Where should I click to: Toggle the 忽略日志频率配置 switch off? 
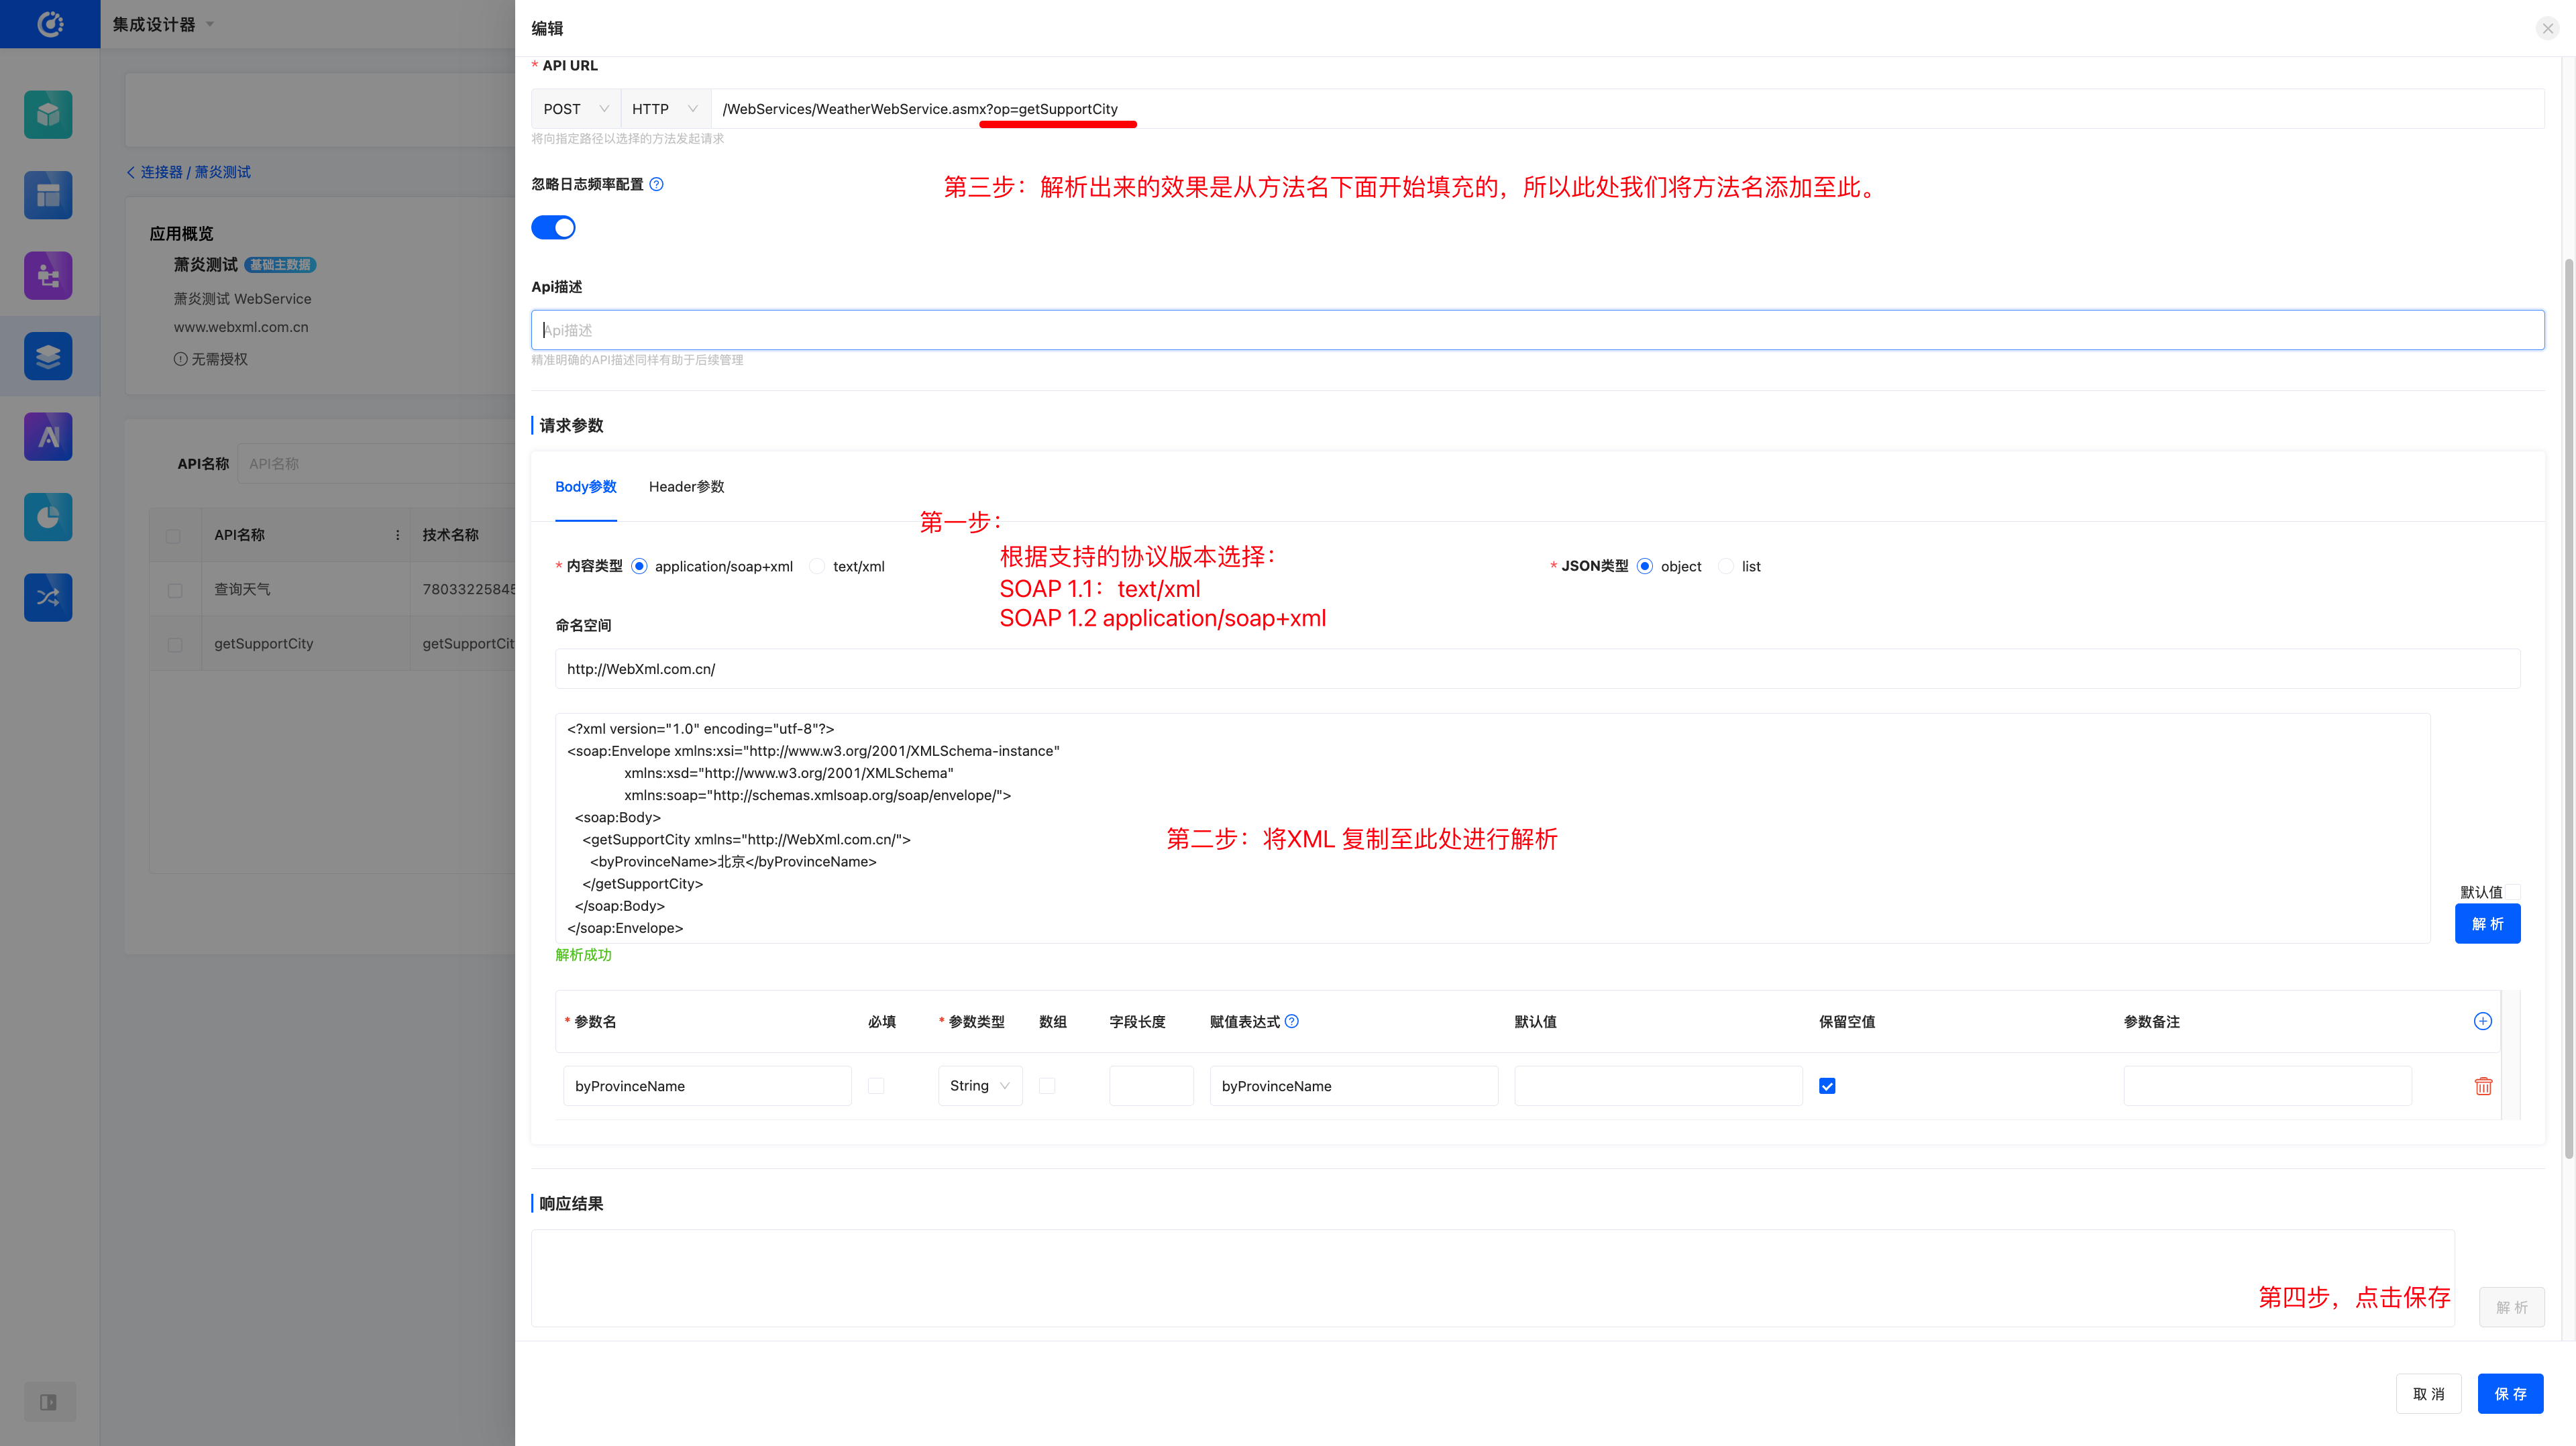(553, 228)
